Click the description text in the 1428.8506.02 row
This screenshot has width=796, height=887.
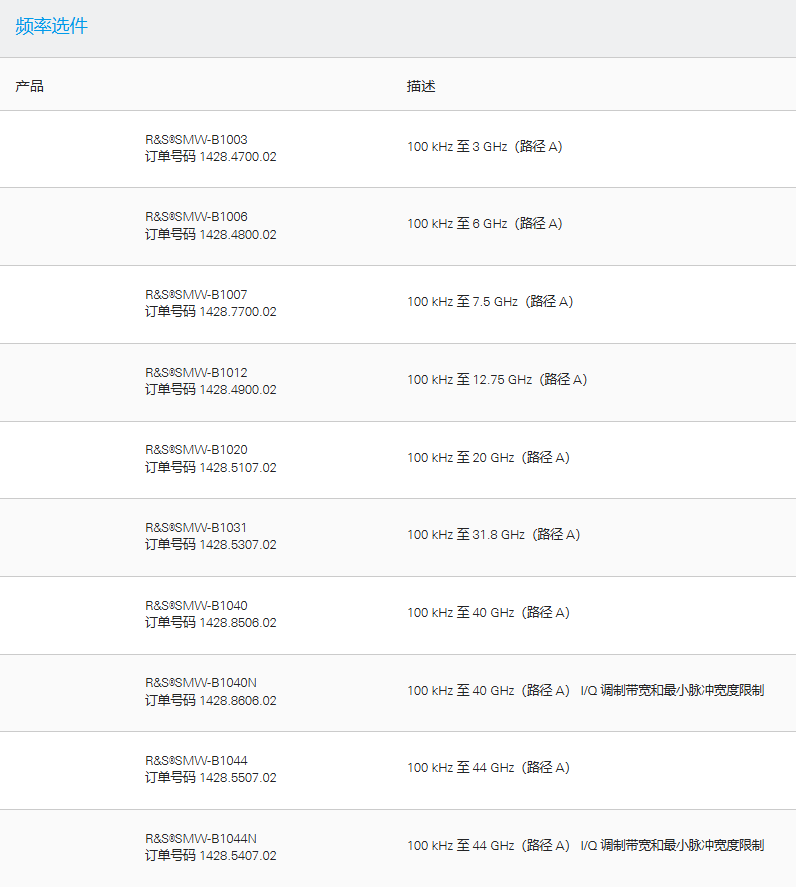click(x=489, y=613)
